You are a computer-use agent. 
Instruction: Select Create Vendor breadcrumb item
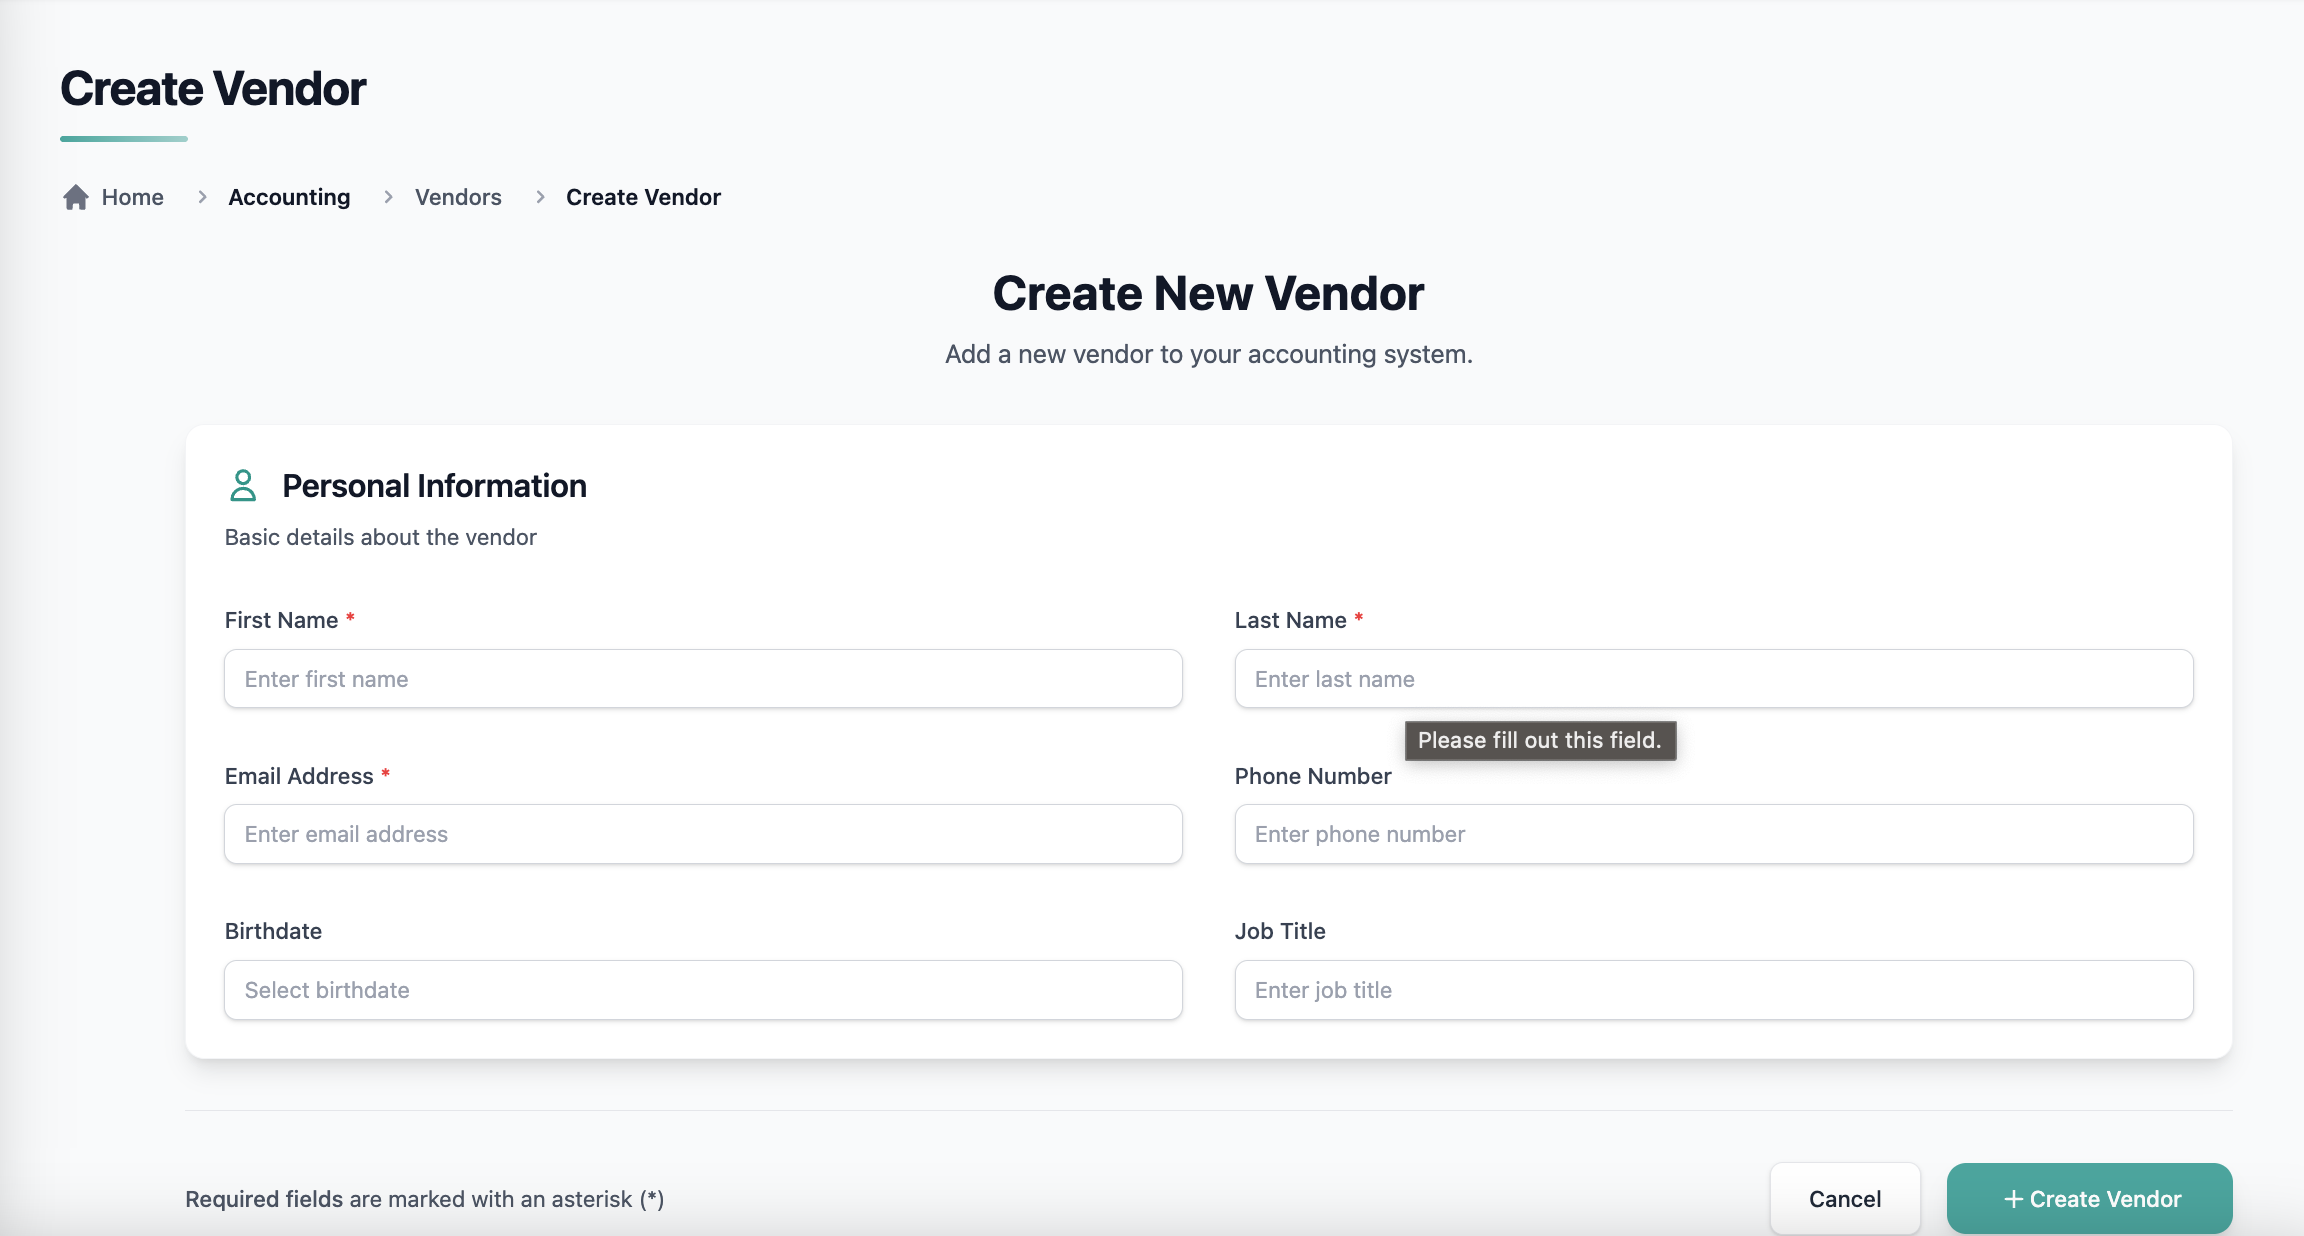click(643, 197)
